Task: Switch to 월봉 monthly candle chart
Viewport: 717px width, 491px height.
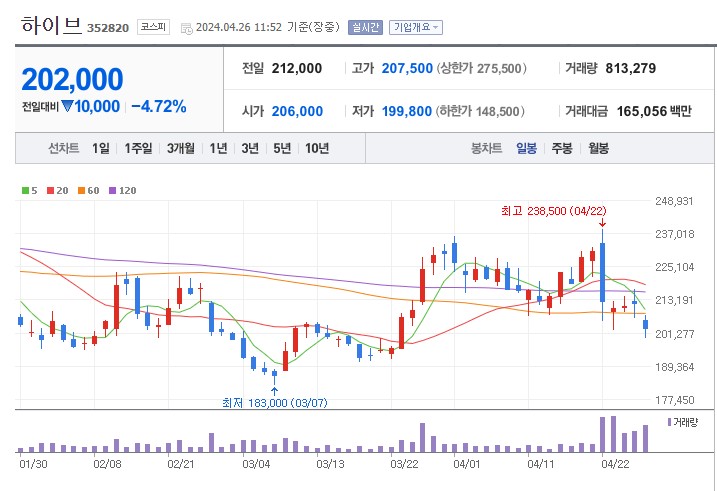Action: point(598,148)
